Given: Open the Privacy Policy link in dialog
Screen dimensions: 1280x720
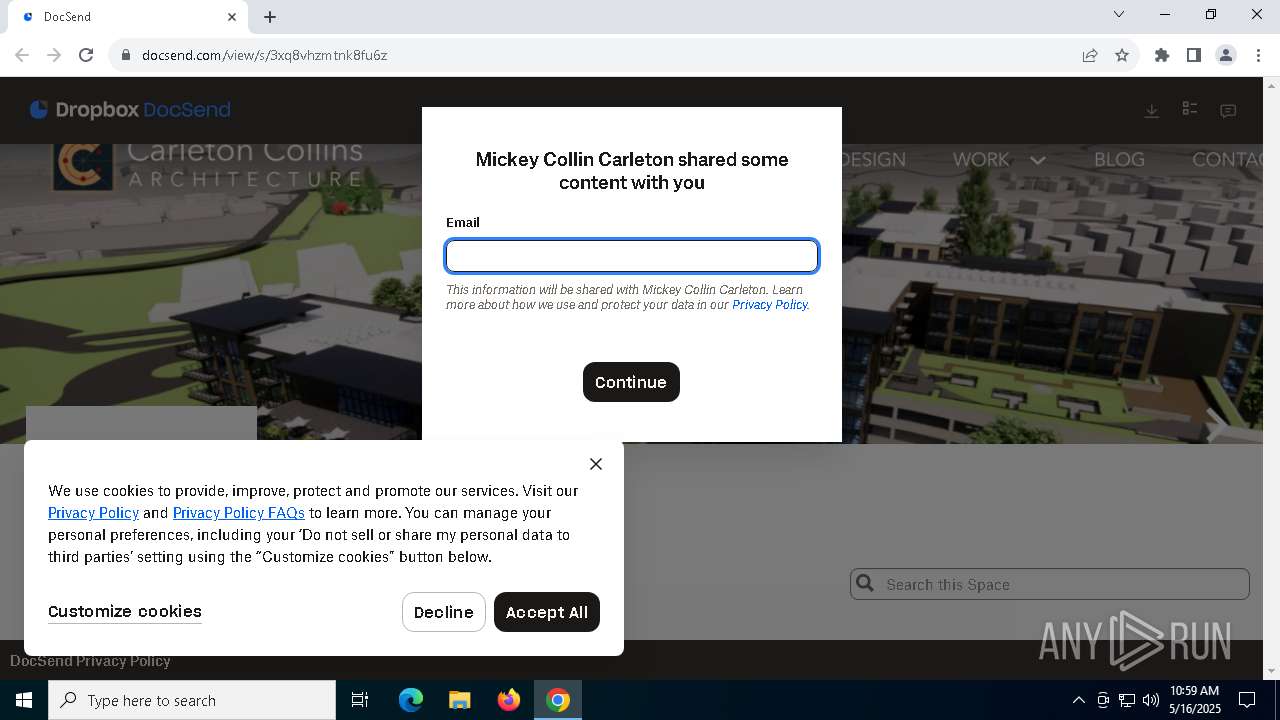Looking at the screenshot, I should coord(769,305).
